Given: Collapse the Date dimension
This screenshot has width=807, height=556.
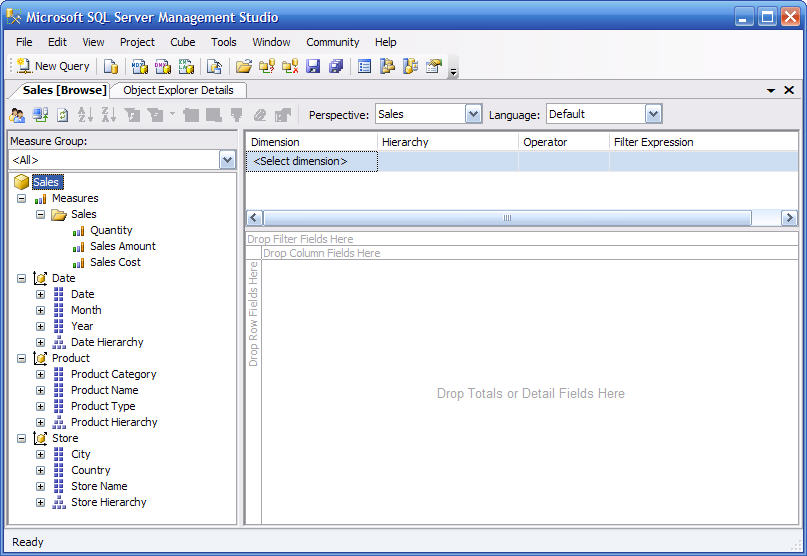Looking at the screenshot, I should tap(21, 278).
